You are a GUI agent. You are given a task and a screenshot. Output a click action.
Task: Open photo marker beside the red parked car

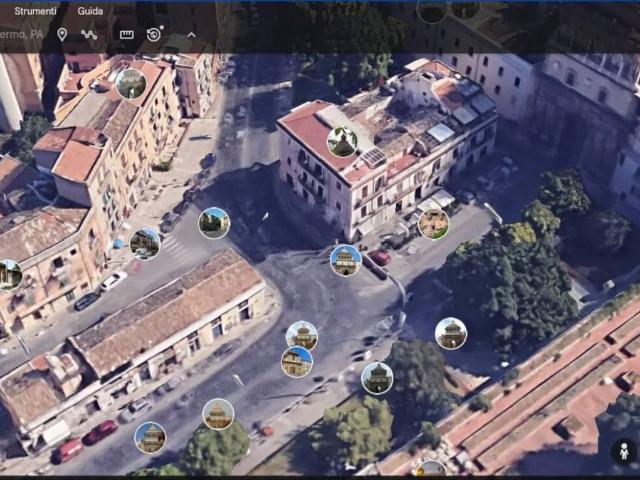pos(346,260)
